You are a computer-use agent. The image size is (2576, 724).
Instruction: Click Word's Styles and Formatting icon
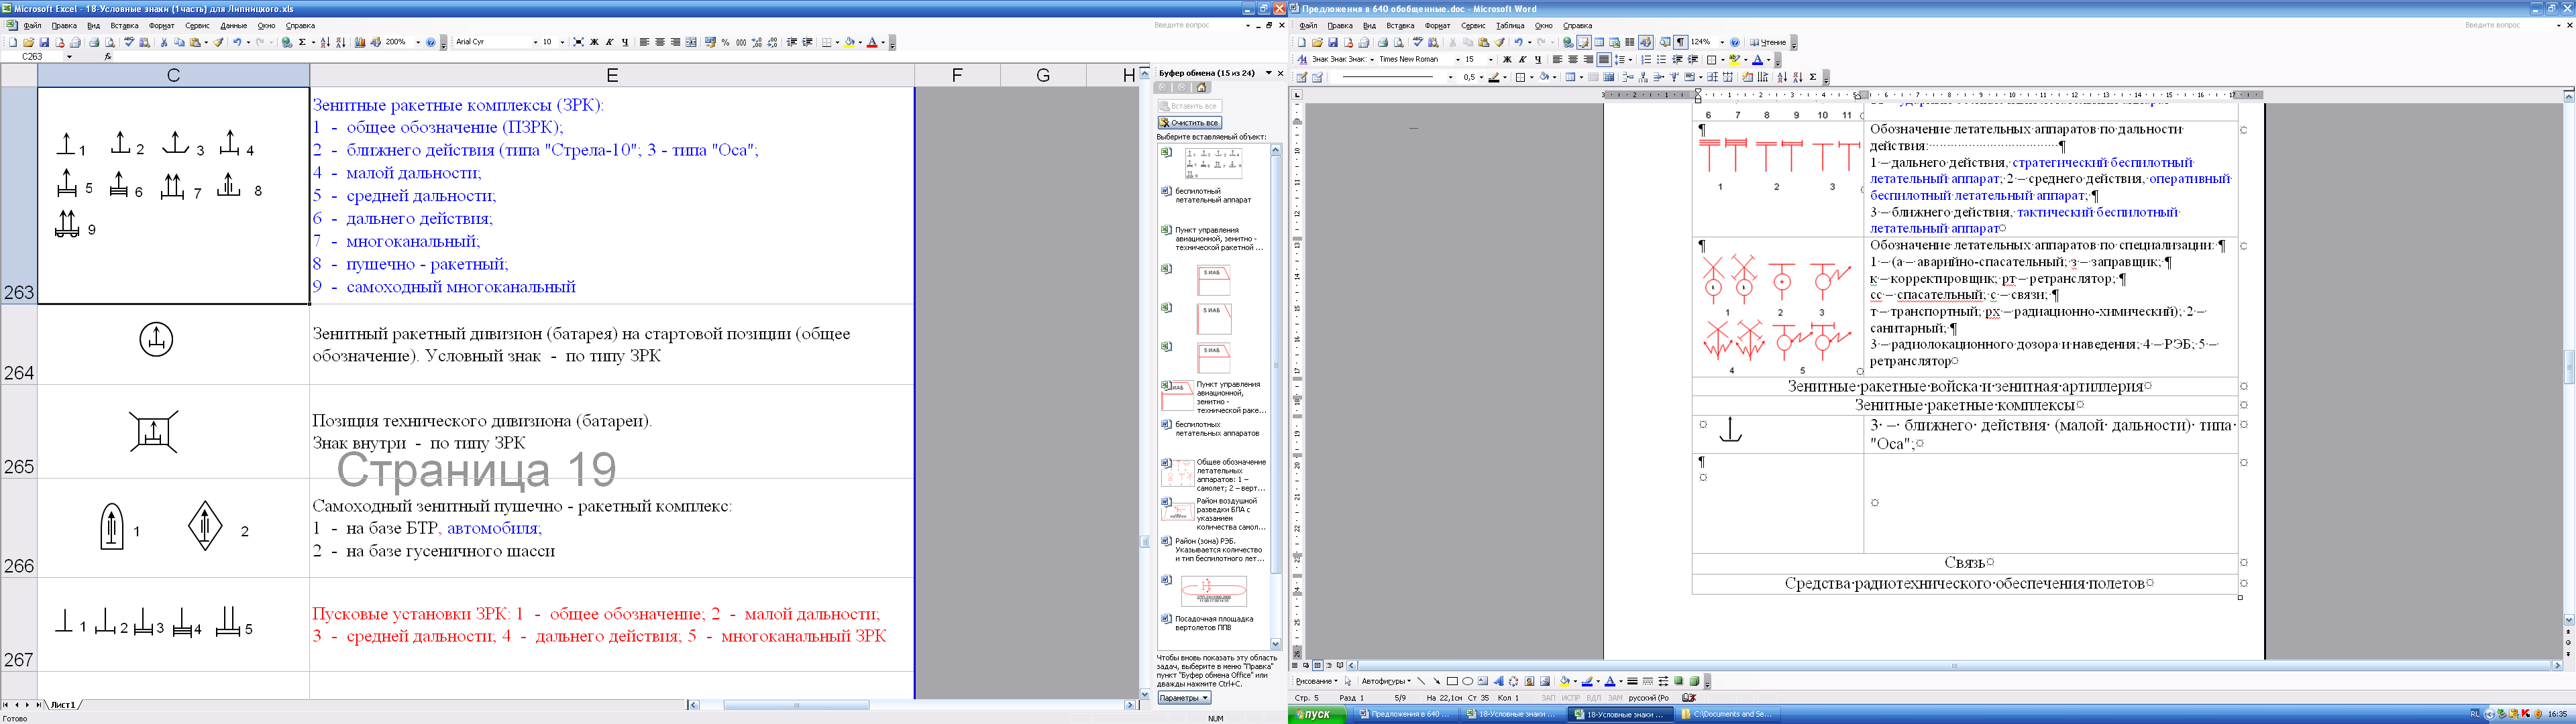[x=1303, y=60]
